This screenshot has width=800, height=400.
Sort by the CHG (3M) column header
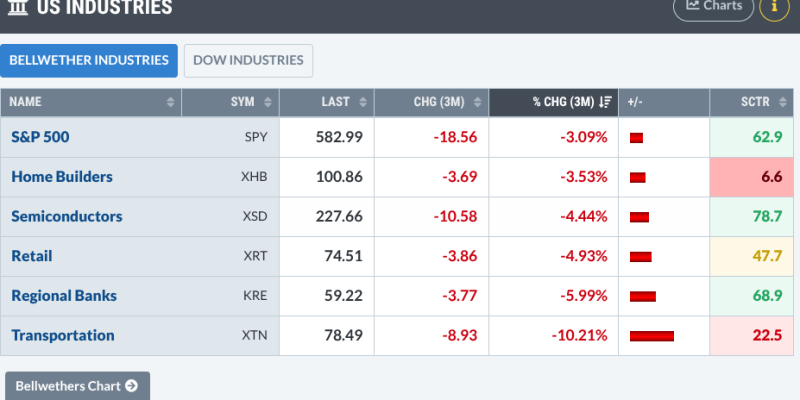click(432, 102)
